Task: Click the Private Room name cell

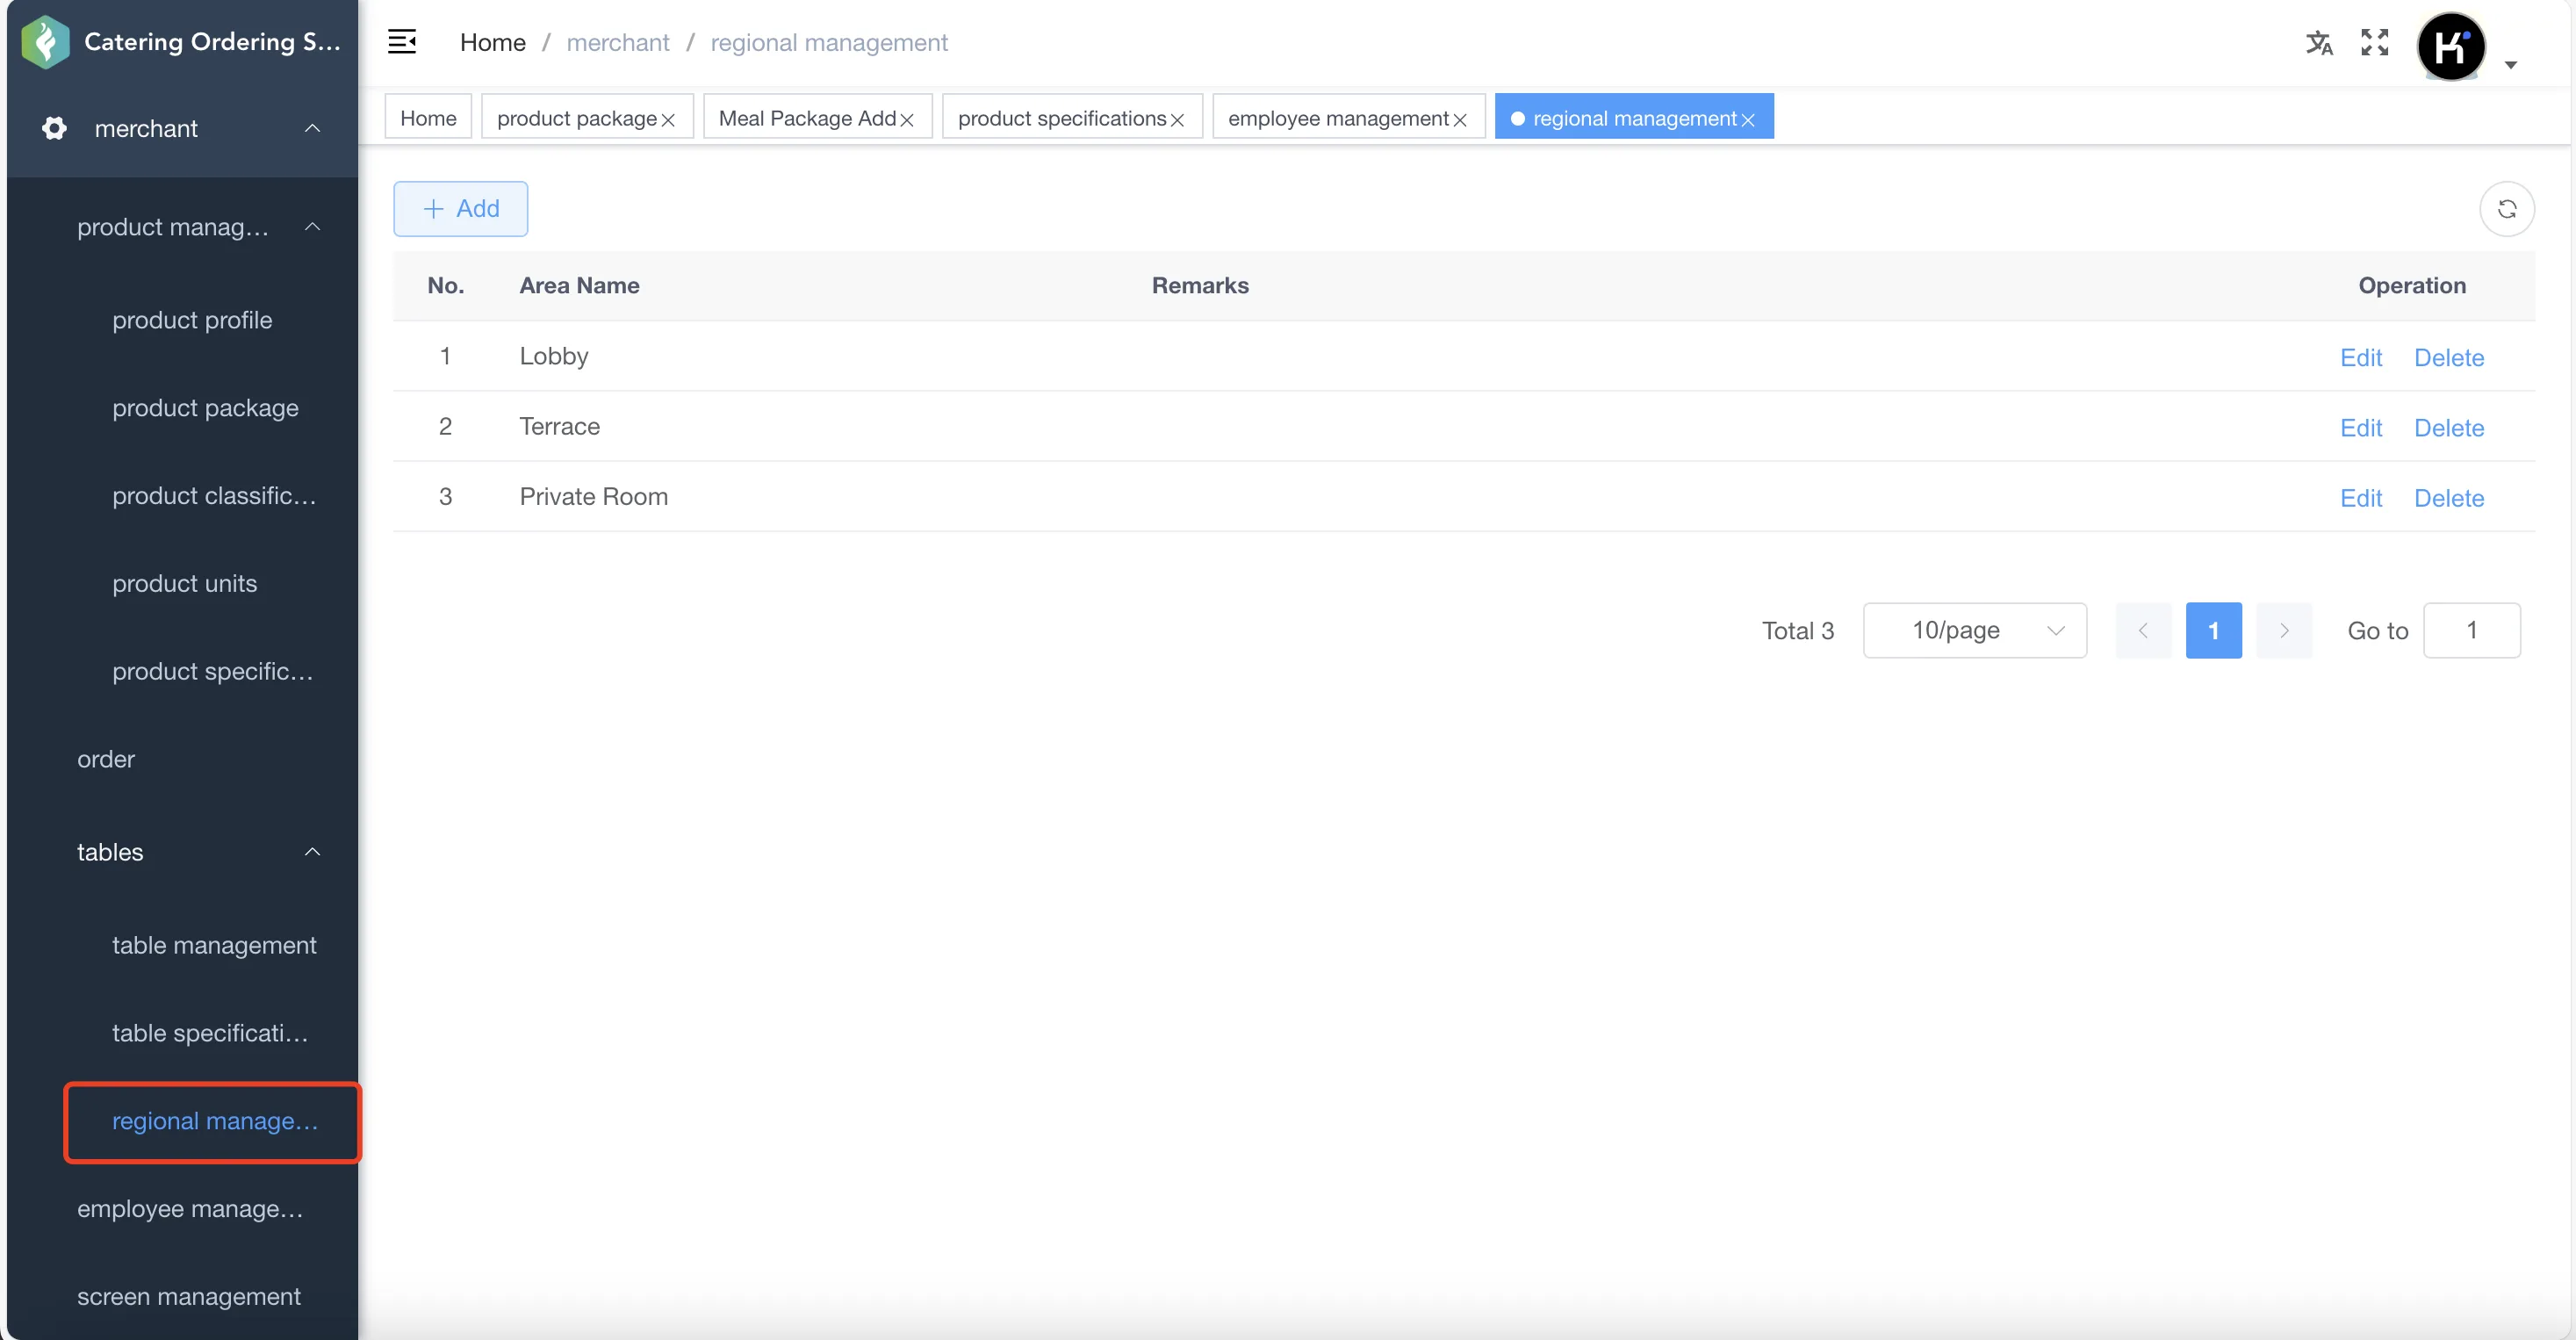Action: click(x=593, y=497)
